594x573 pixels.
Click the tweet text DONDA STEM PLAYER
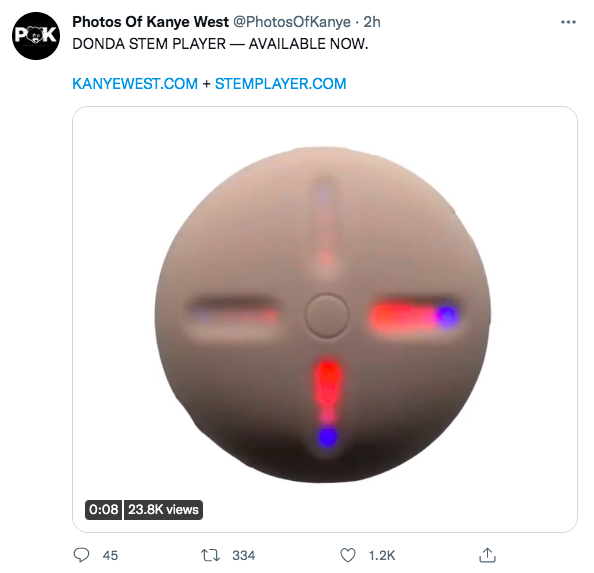[x=149, y=44]
